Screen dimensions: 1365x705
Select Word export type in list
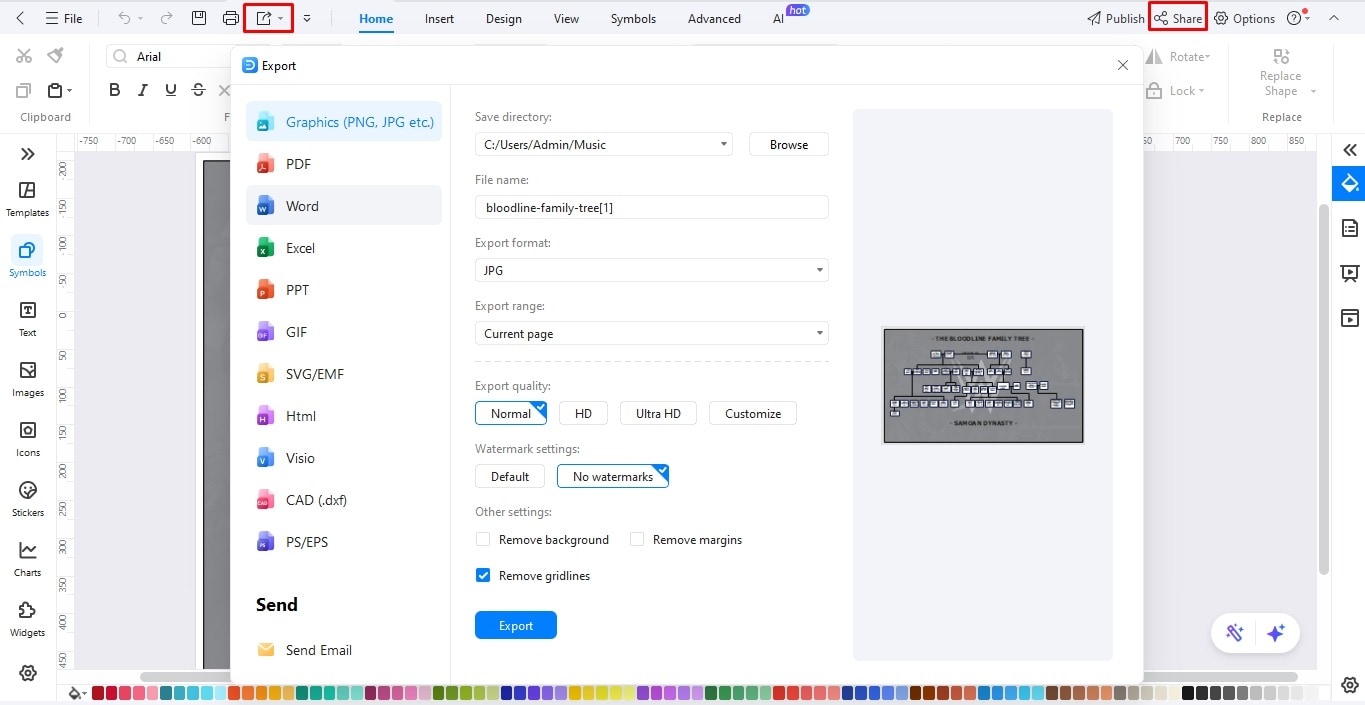tap(344, 206)
